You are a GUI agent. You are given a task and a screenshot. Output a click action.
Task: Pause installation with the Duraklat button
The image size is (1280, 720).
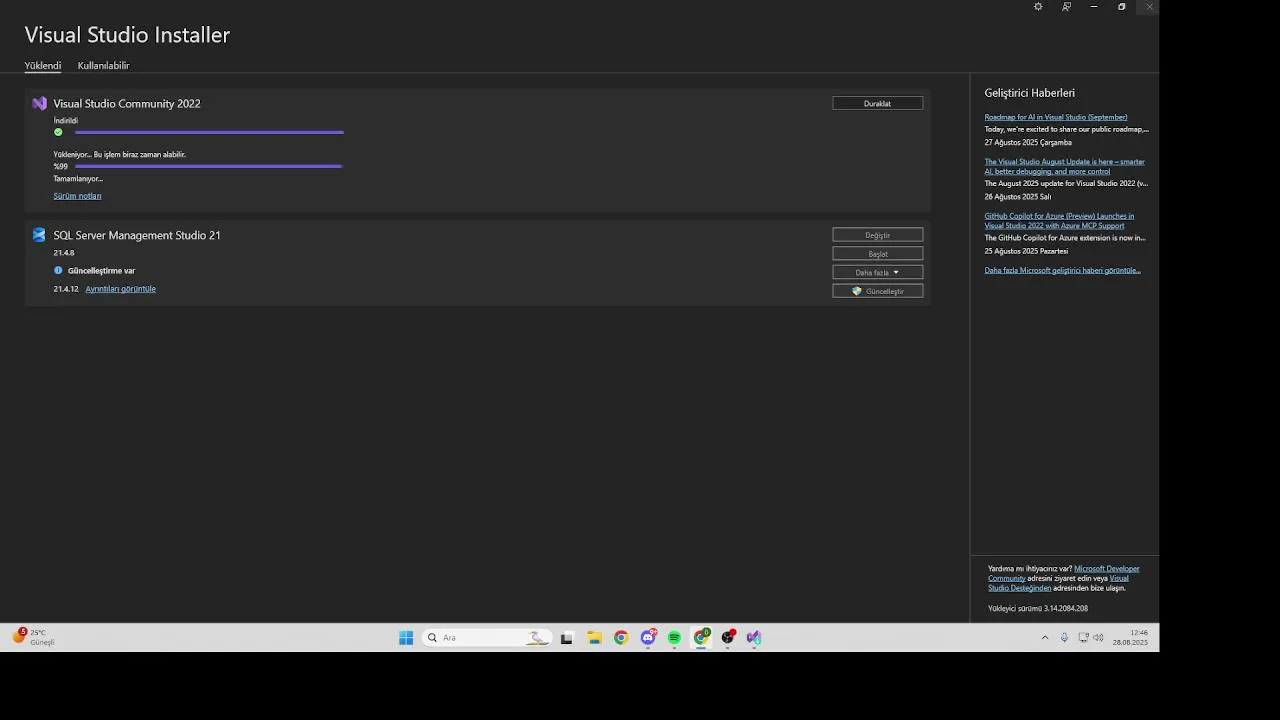(877, 103)
